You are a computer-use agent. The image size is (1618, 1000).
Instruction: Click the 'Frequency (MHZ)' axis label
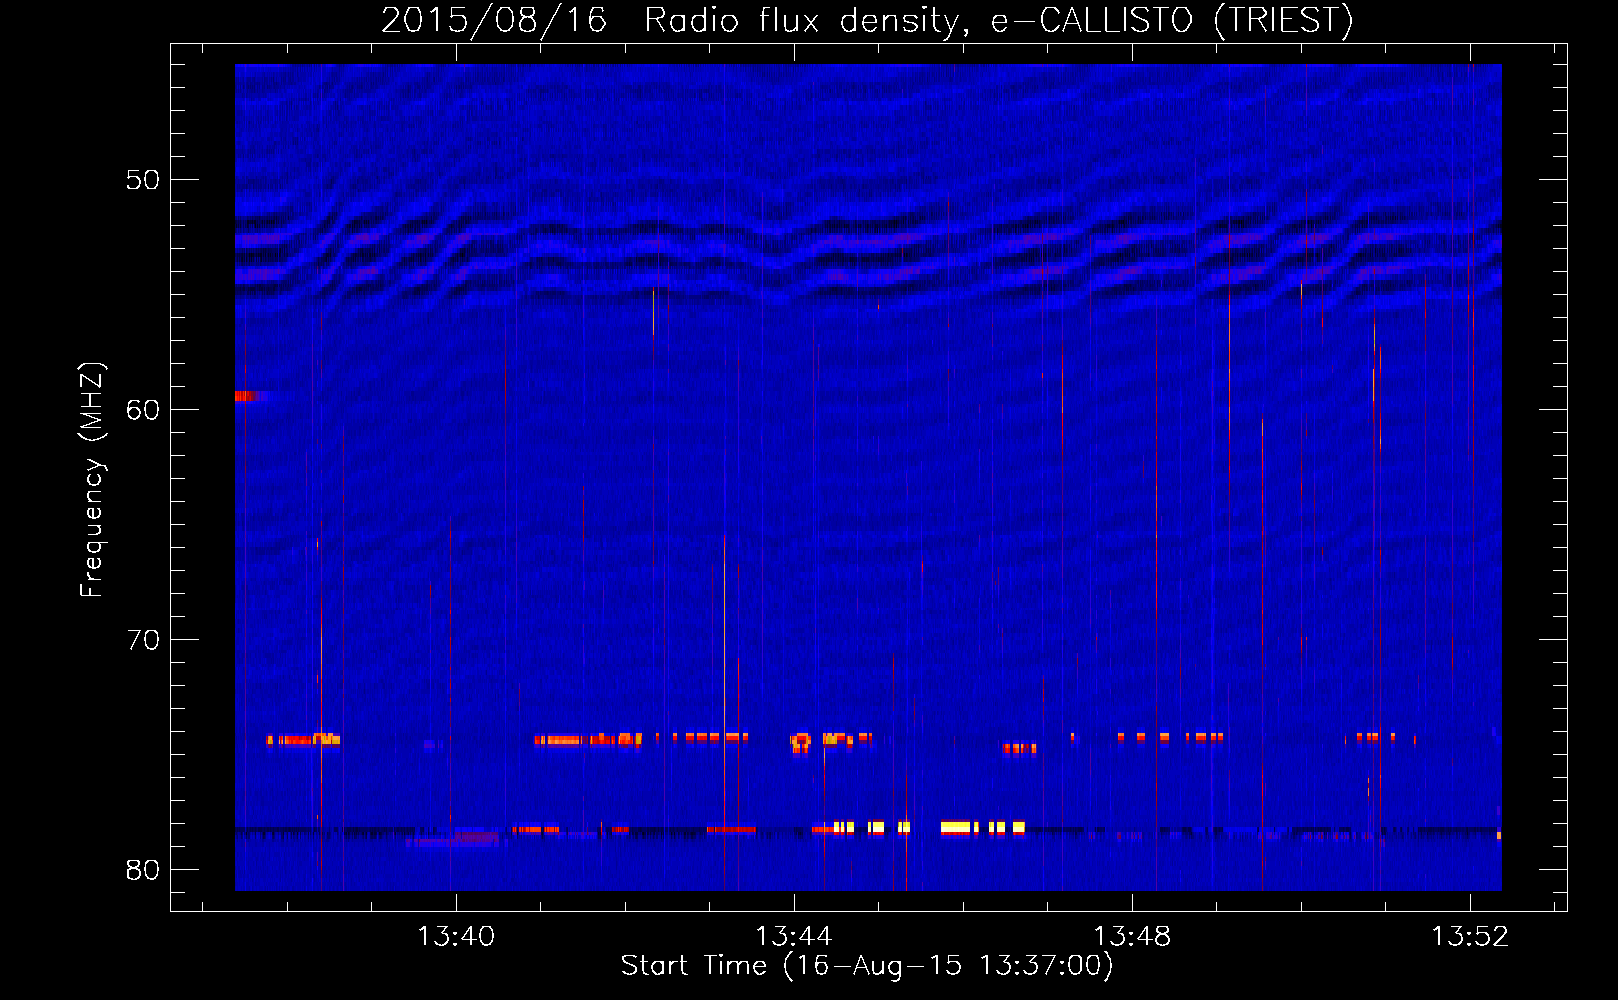(91, 480)
